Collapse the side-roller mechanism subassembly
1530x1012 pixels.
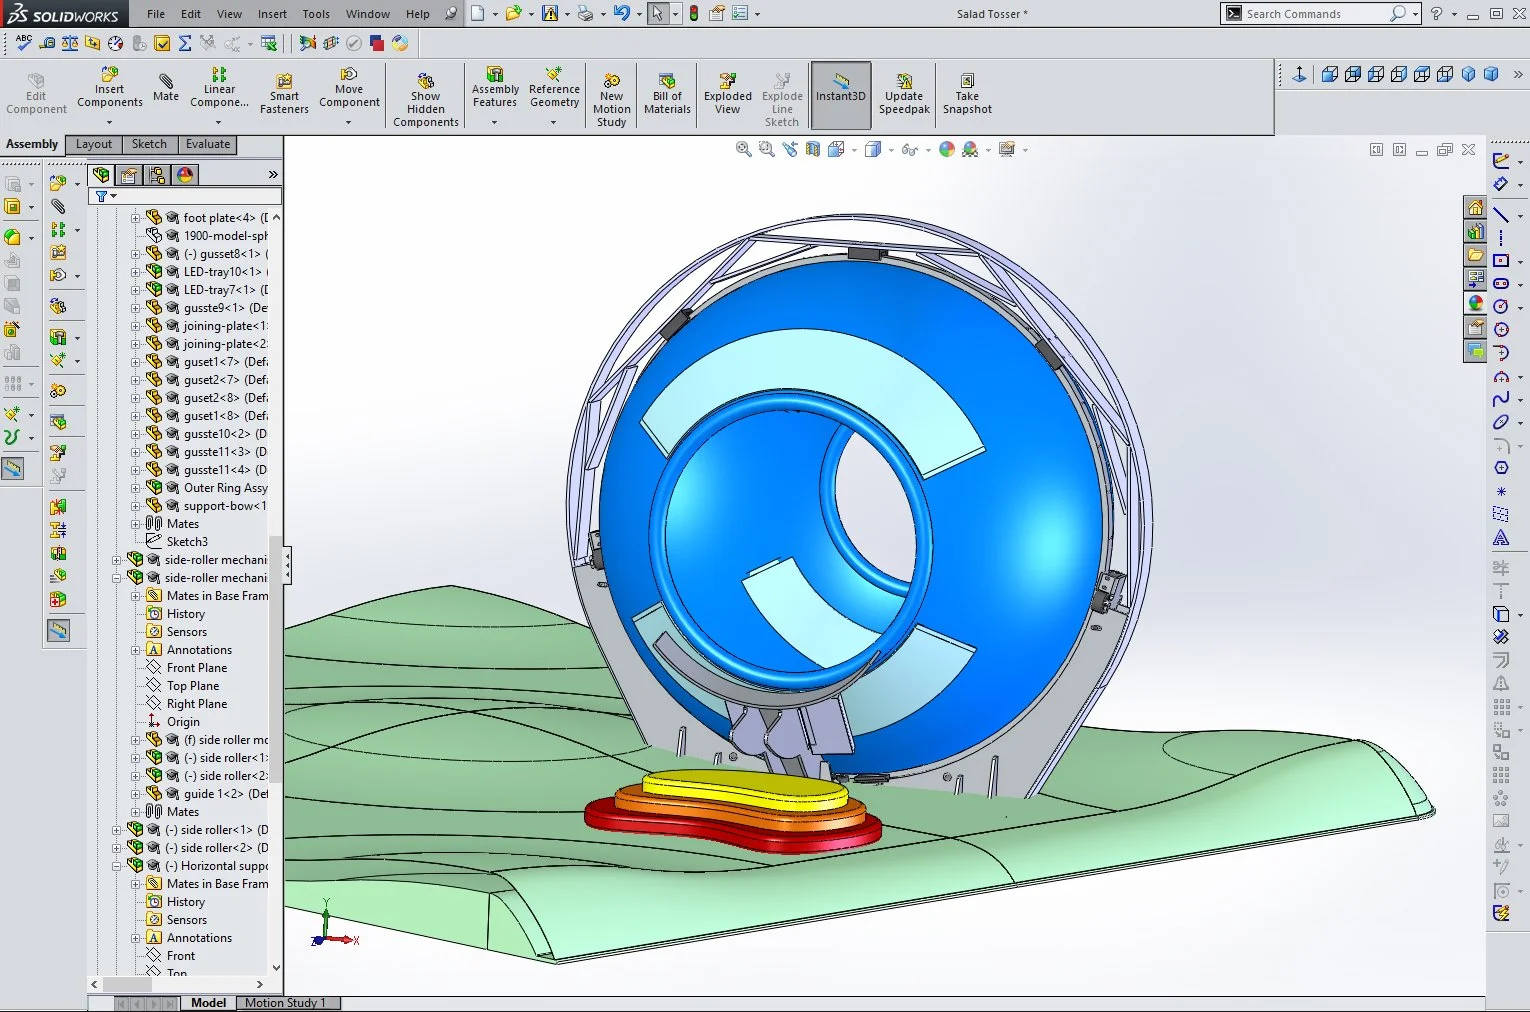point(117,577)
